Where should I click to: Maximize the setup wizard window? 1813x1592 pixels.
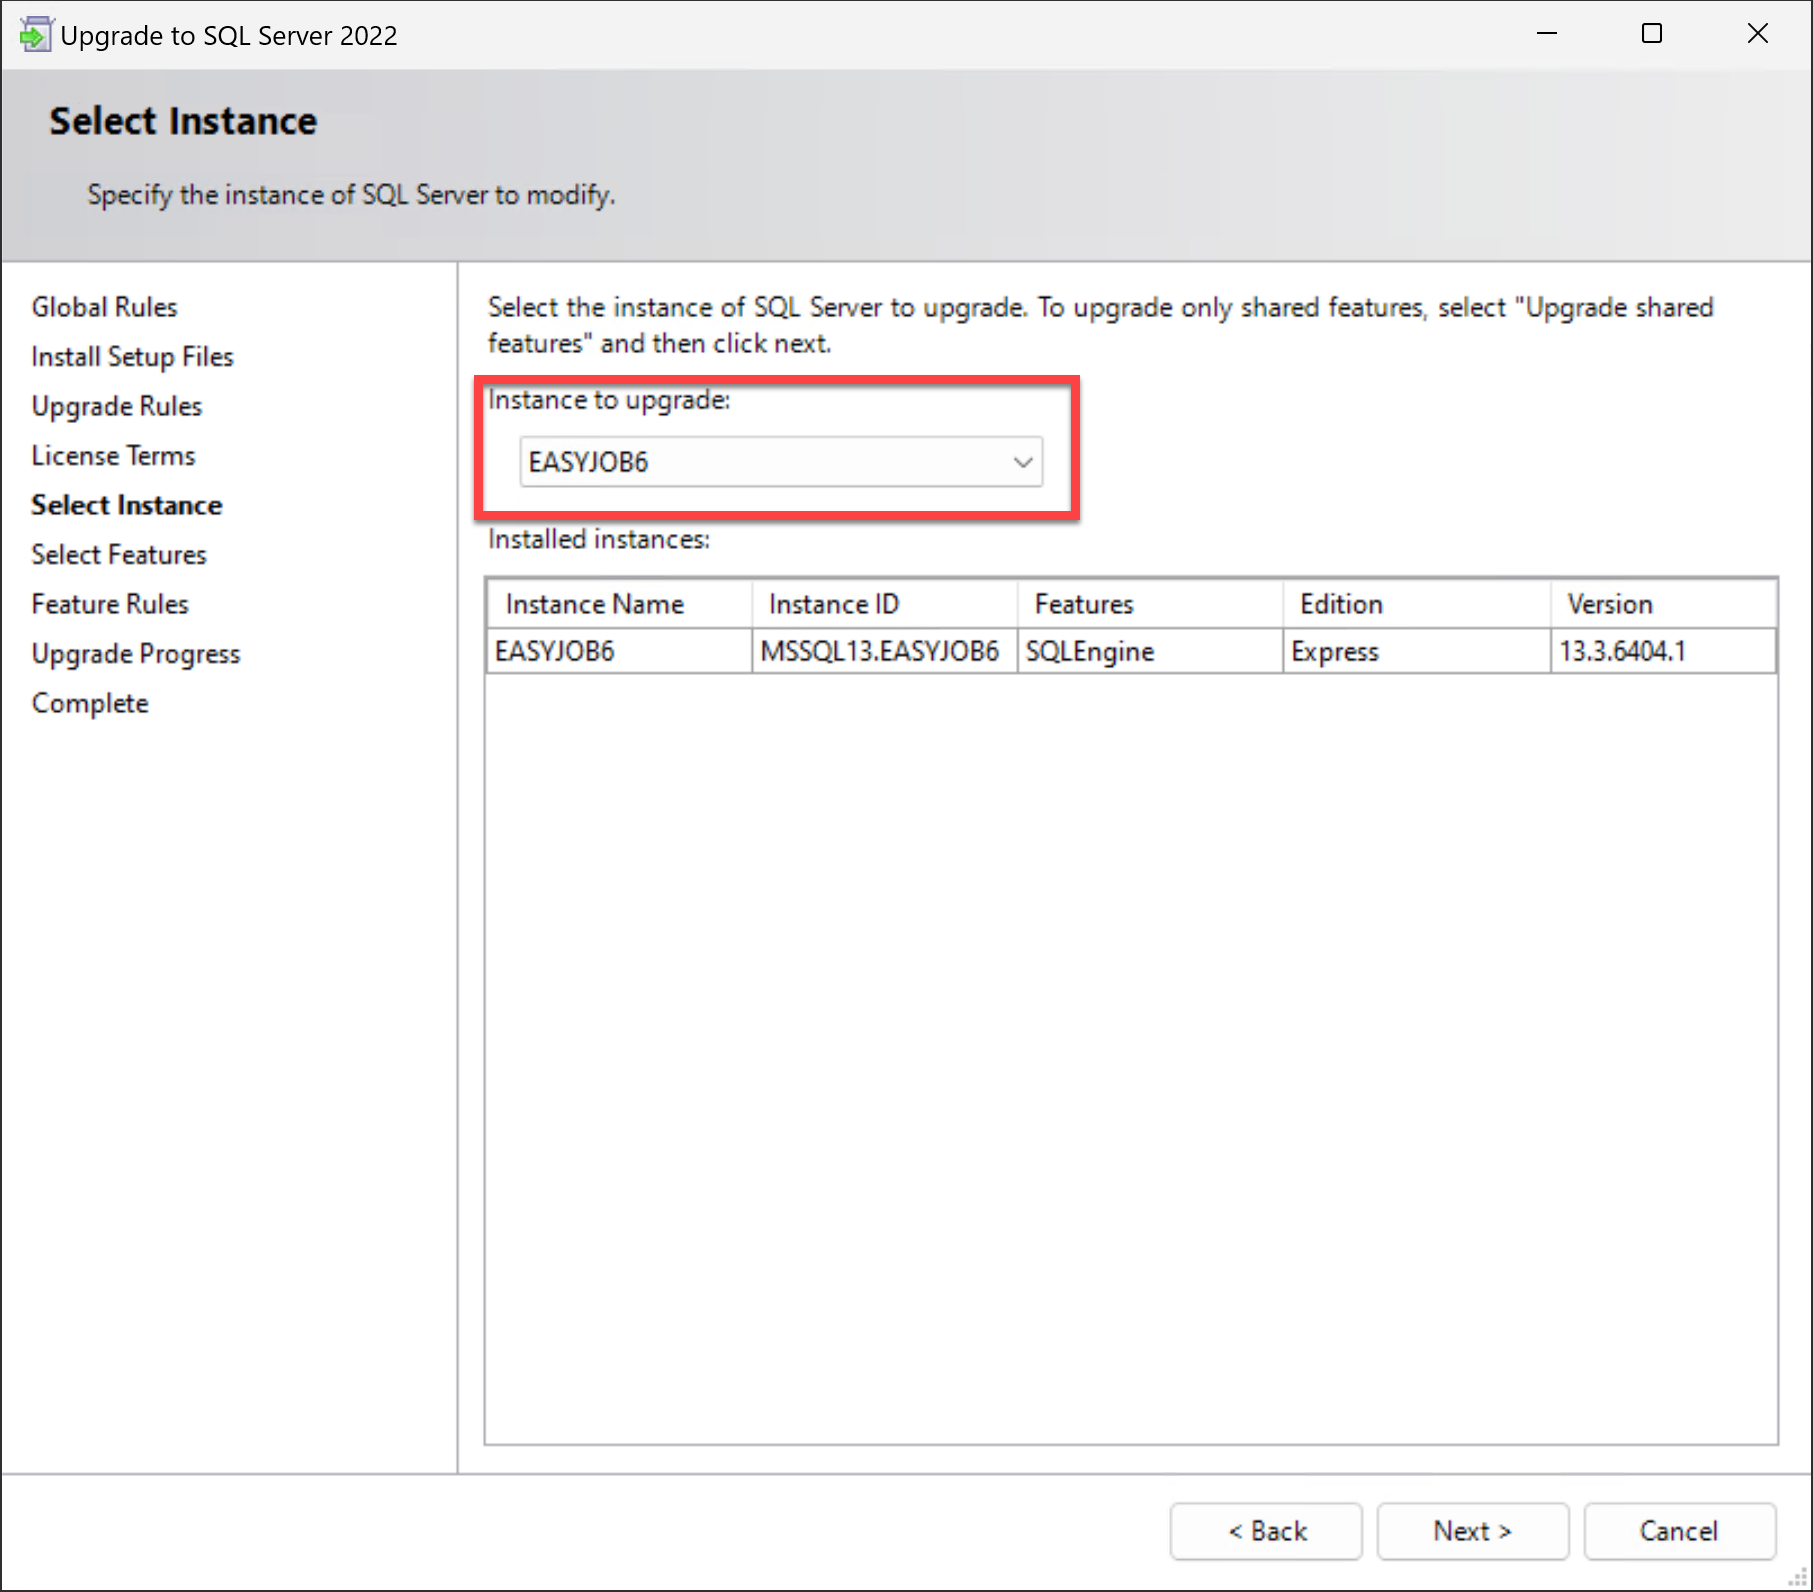pyautogui.click(x=1652, y=34)
